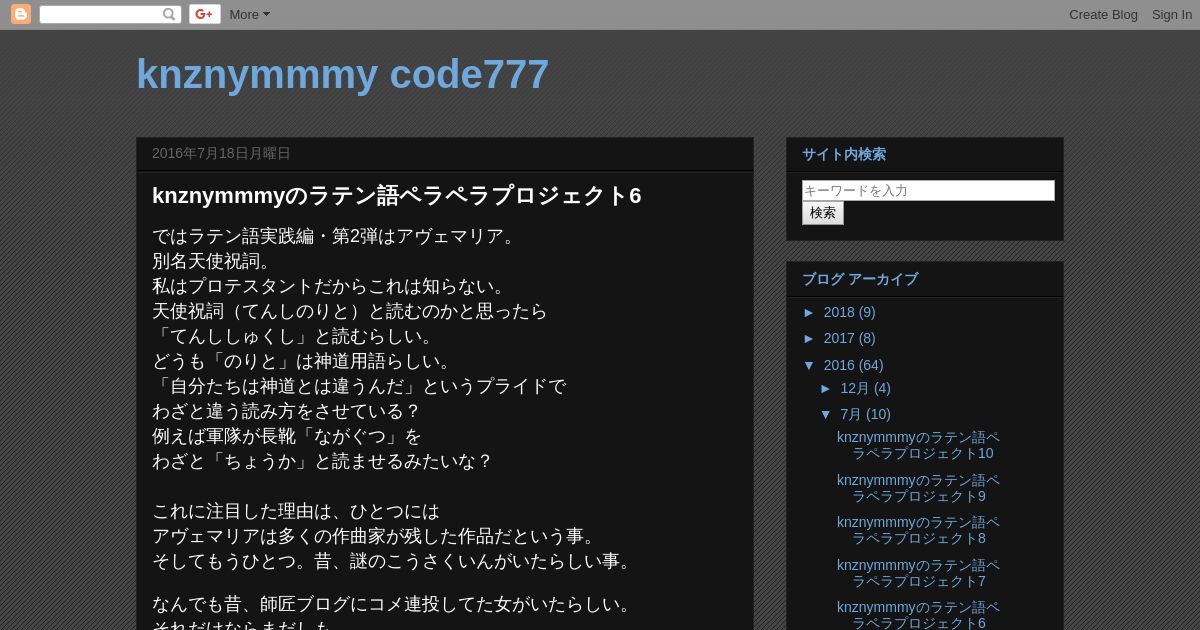Expand the 2017 archive triangle
The image size is (1200, 630).
pyautogui.click(x=810, y=338)
